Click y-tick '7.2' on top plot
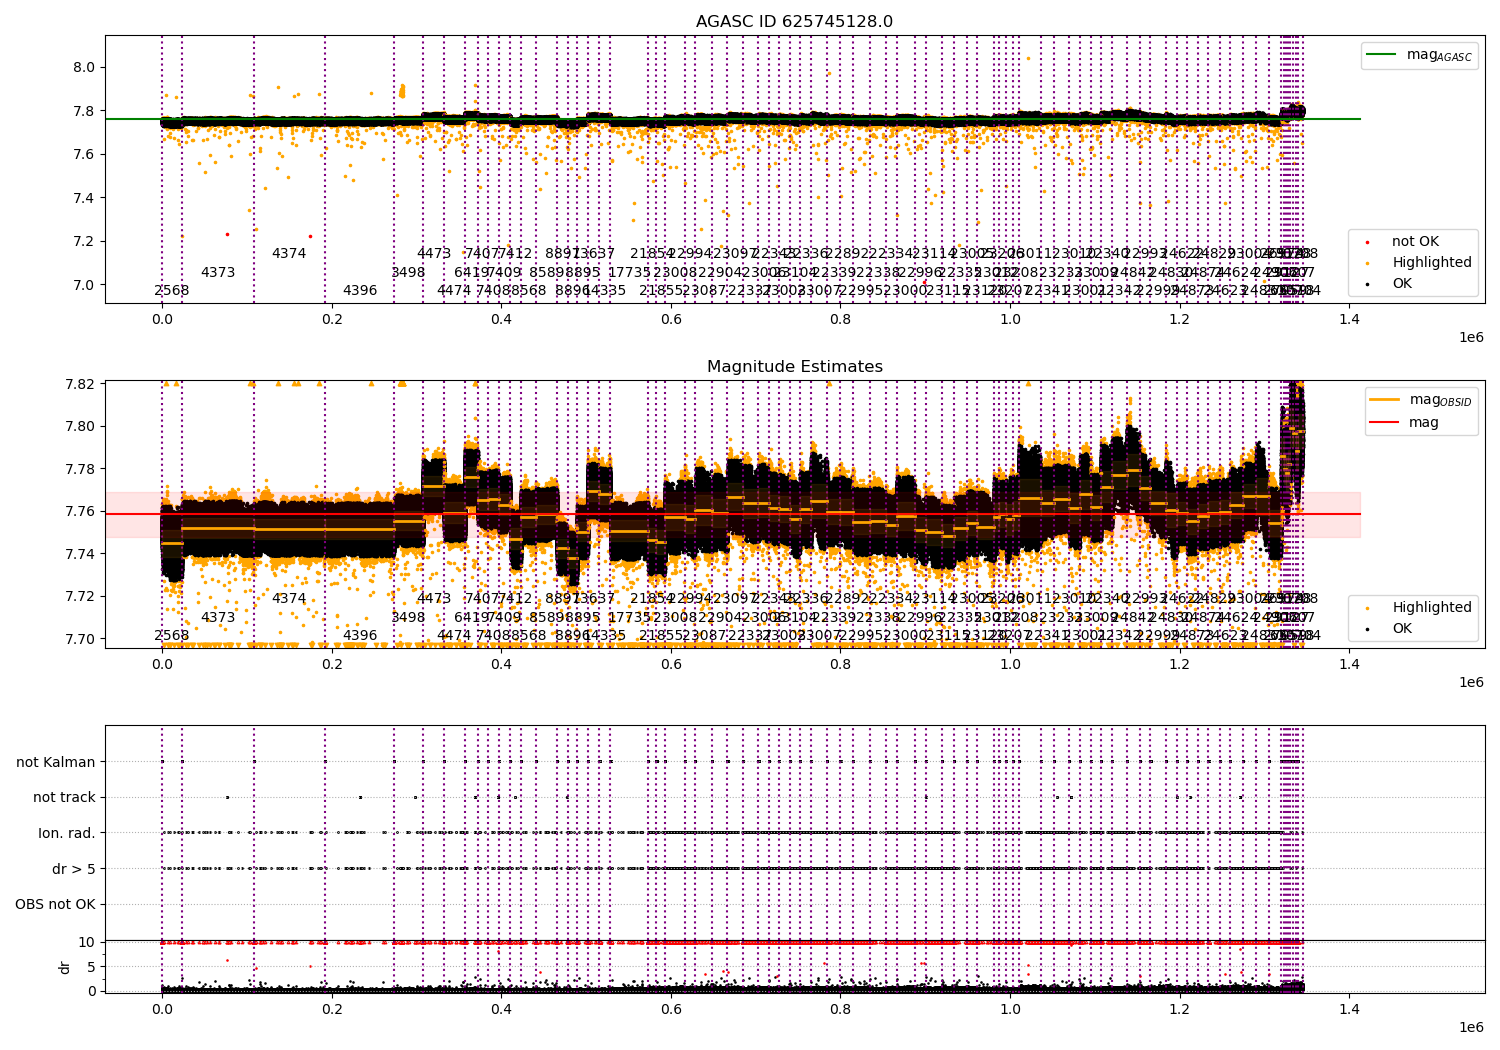Viewport: 1500px width, 1050px height. tap(84, 242)
